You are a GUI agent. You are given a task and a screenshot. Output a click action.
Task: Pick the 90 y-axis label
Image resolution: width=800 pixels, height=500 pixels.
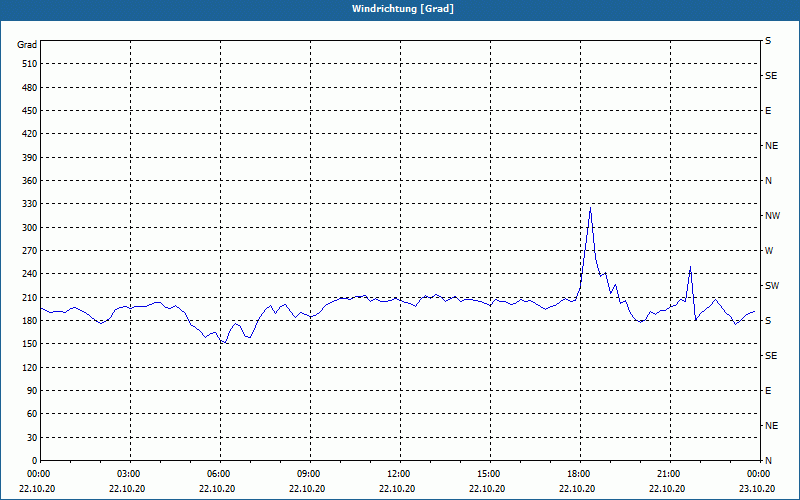click(x=32, y=391)
